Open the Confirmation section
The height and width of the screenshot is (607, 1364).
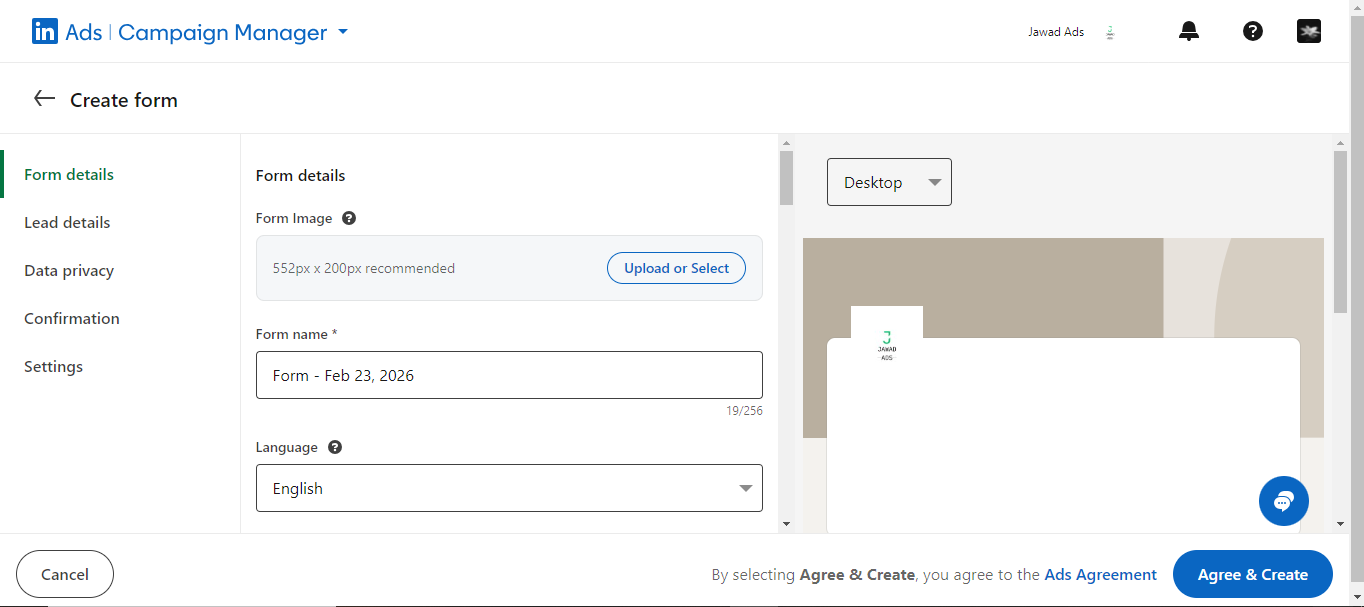[x=72, y=318]
